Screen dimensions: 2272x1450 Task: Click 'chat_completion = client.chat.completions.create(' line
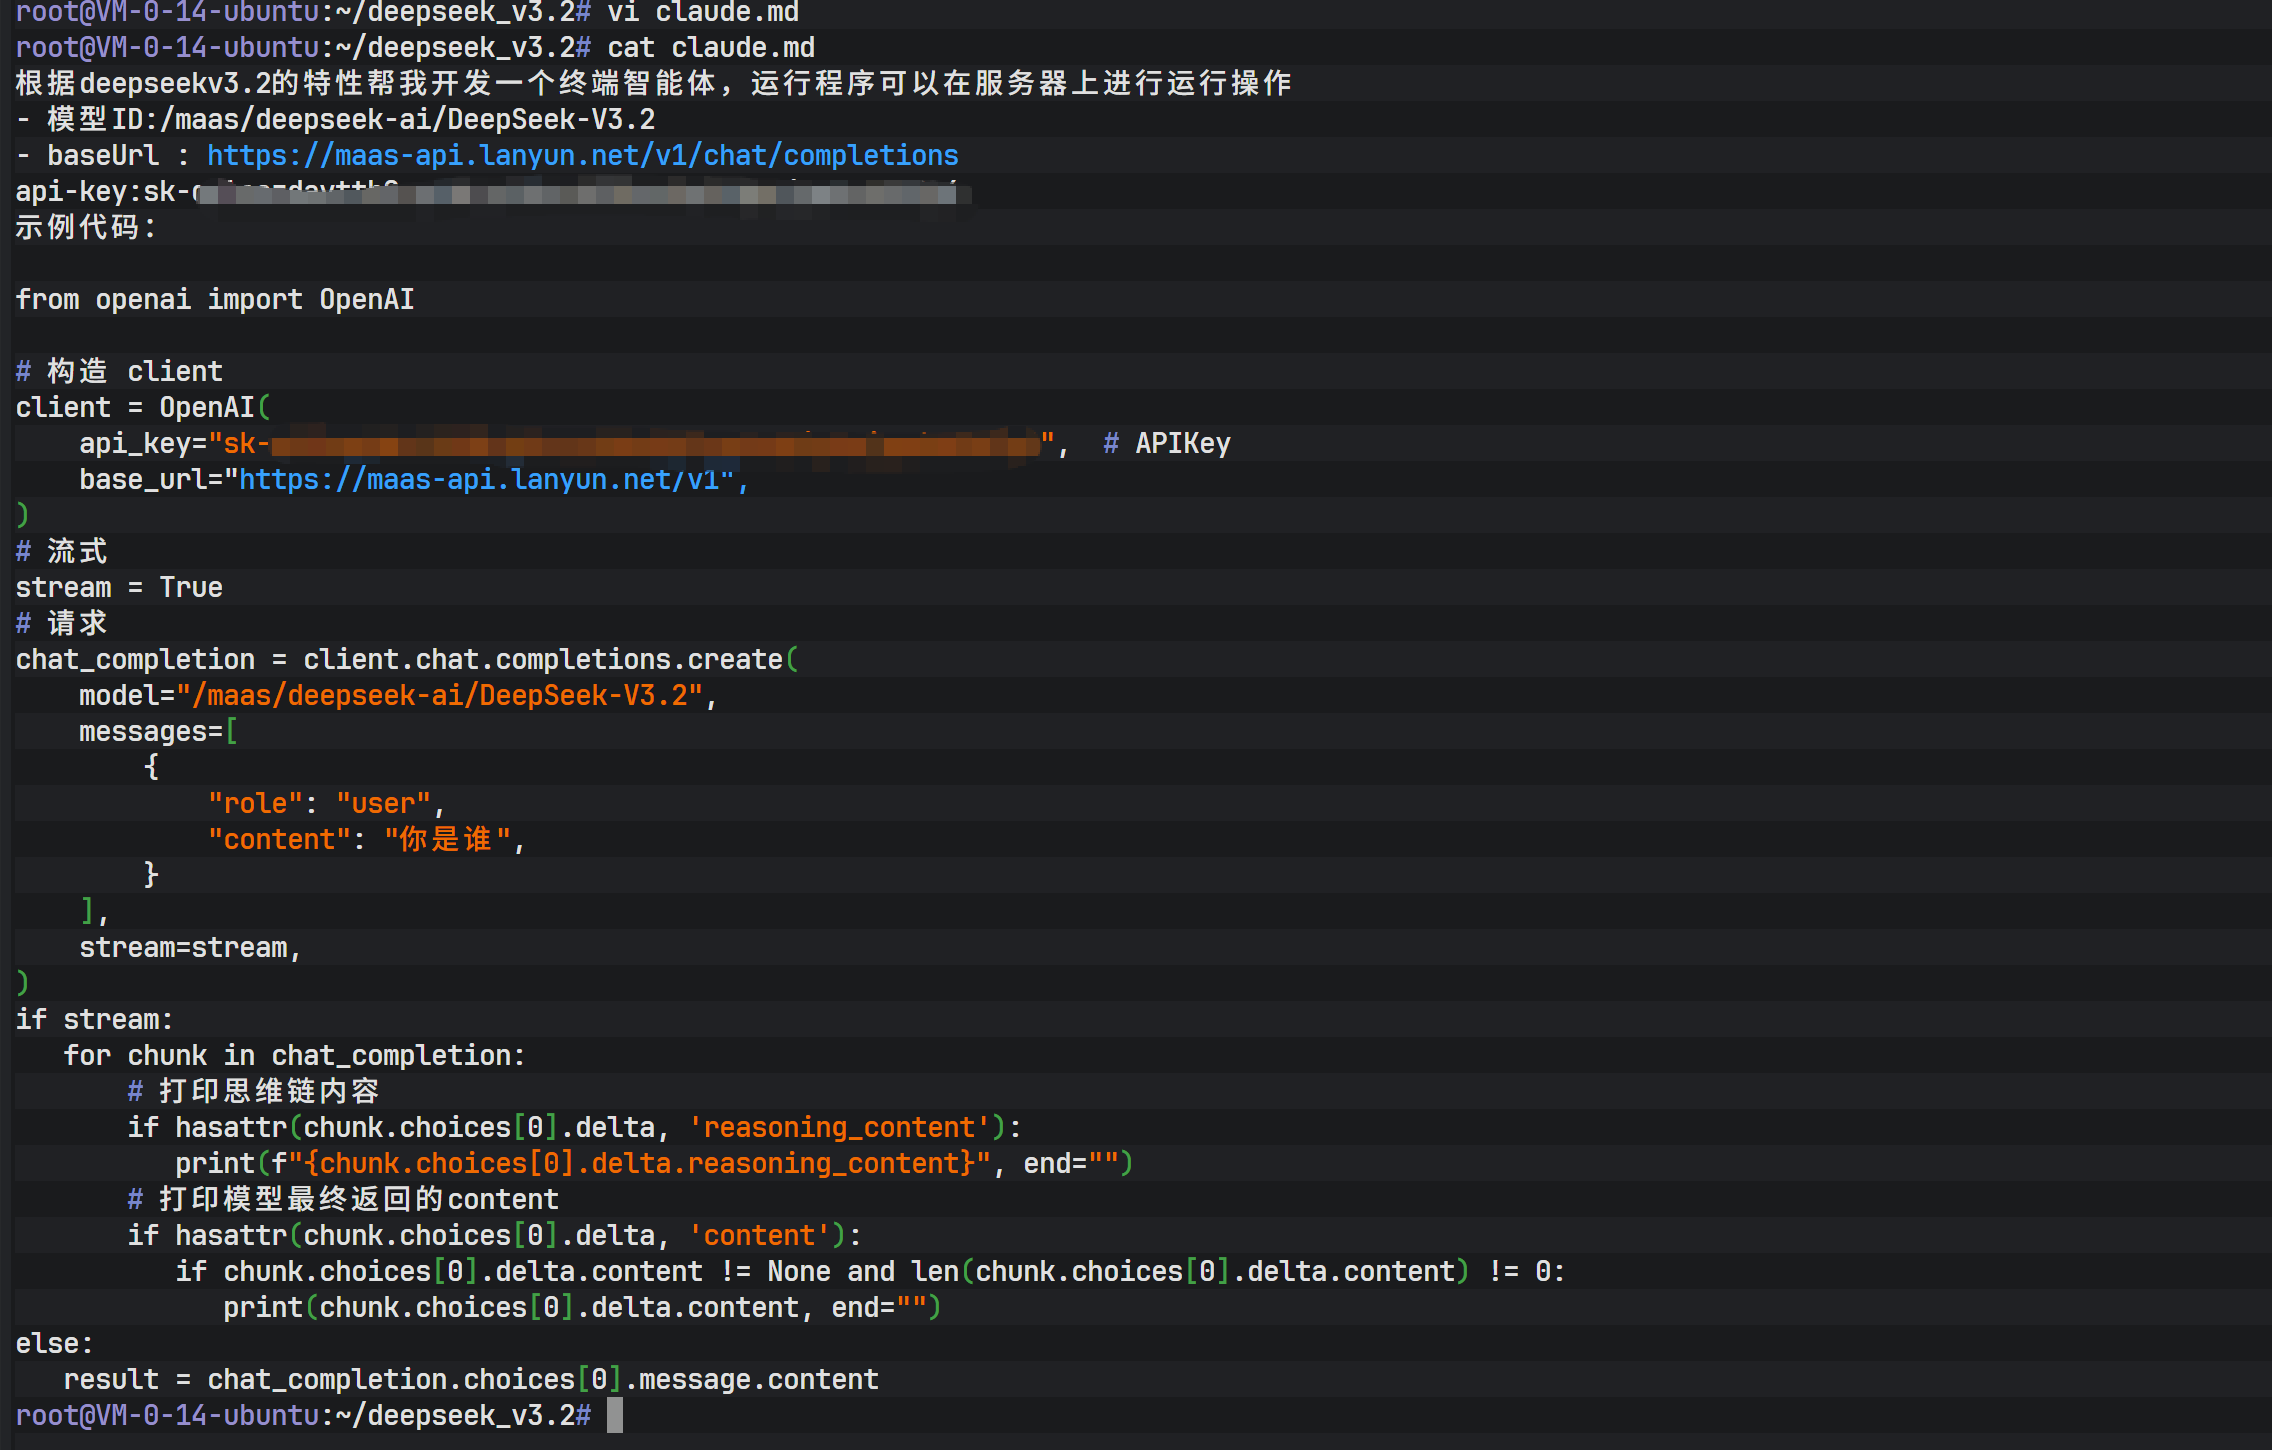(406, 660)
